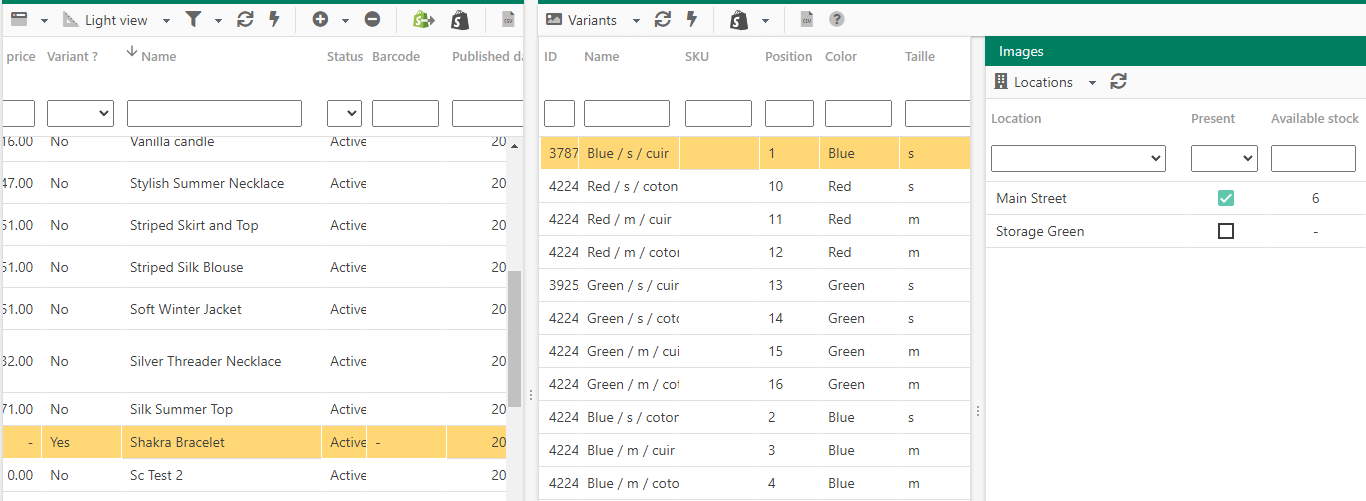
Task: Click the variant SKU filter field
Action: (718, 113)
